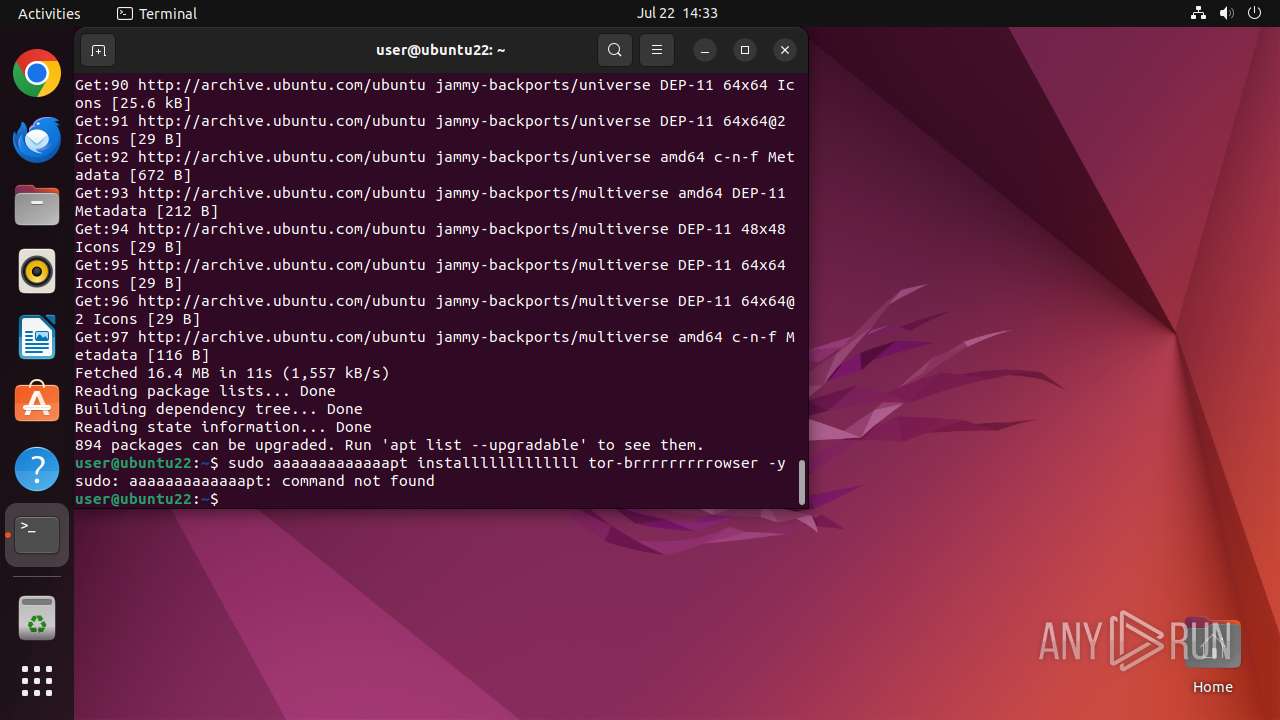Image resolution: width=1280 pixels, height=720 pixels.
Task: Open Thunderbird Mail from the dock
Action: (37, 139)
